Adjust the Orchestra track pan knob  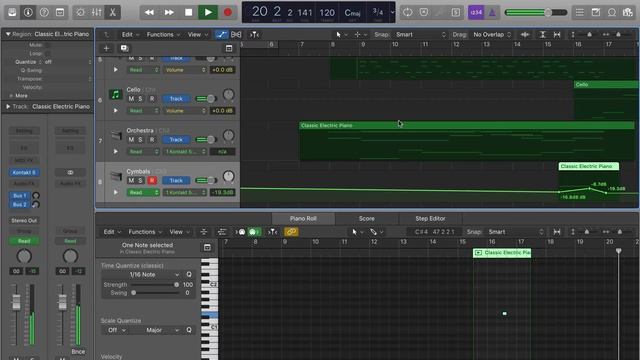229,135
